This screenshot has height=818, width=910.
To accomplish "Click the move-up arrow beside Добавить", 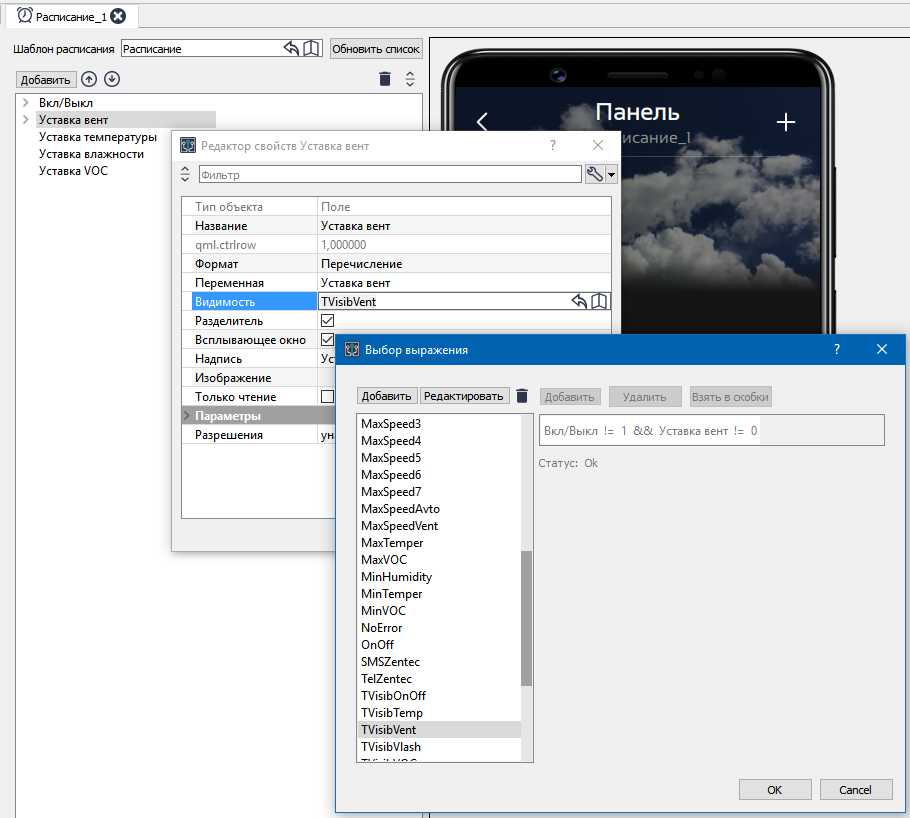I will pyautogui.click(x=89, y=78).
